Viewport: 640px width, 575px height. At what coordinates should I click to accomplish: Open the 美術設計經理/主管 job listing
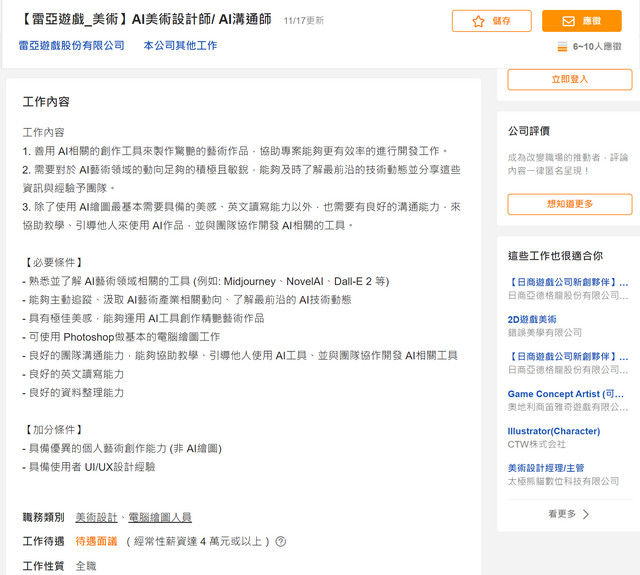546,468
